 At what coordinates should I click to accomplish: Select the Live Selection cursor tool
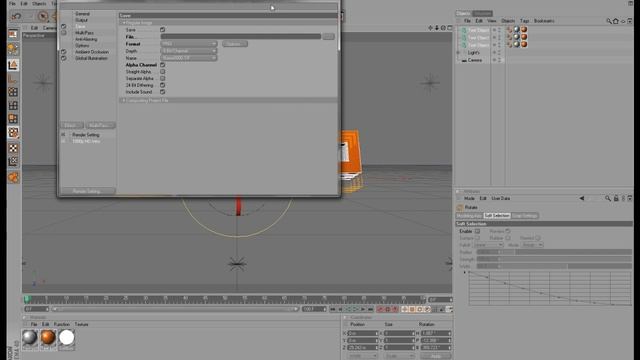coord(42,16)
